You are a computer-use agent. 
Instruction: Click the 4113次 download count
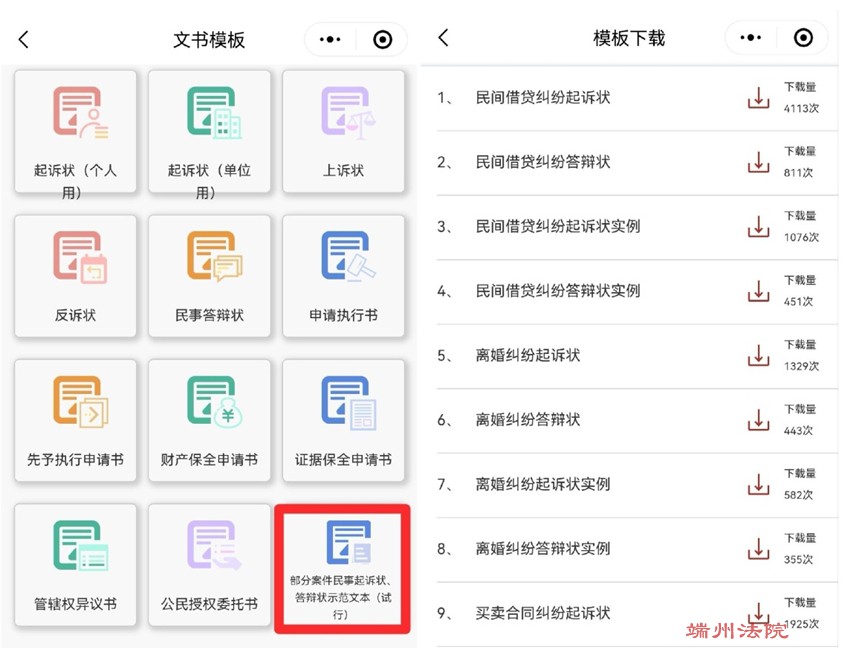[801, 108]
